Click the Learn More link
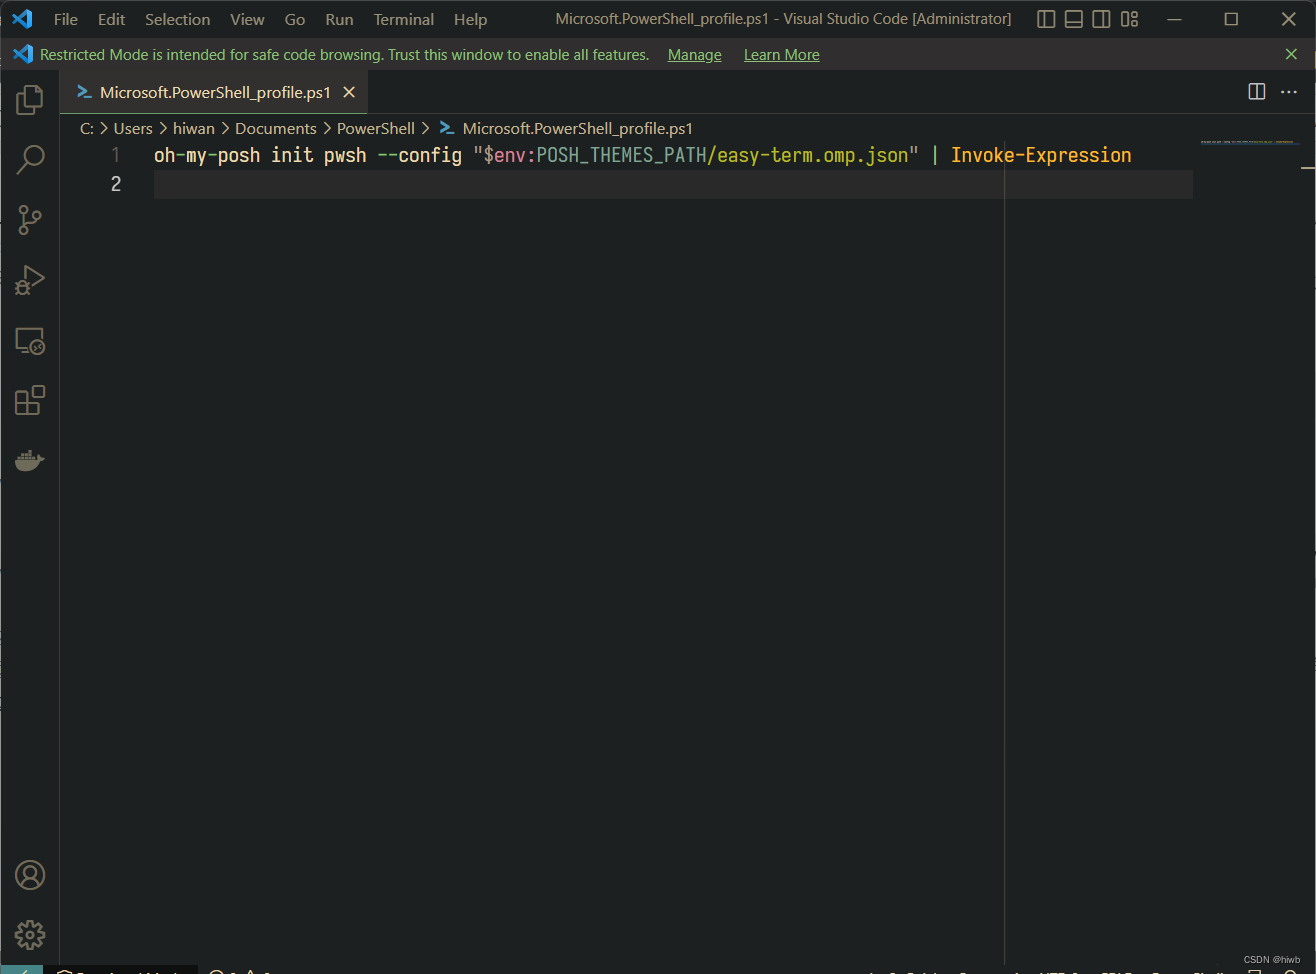This screenshot has height=974, width=1316. (782, 55)
